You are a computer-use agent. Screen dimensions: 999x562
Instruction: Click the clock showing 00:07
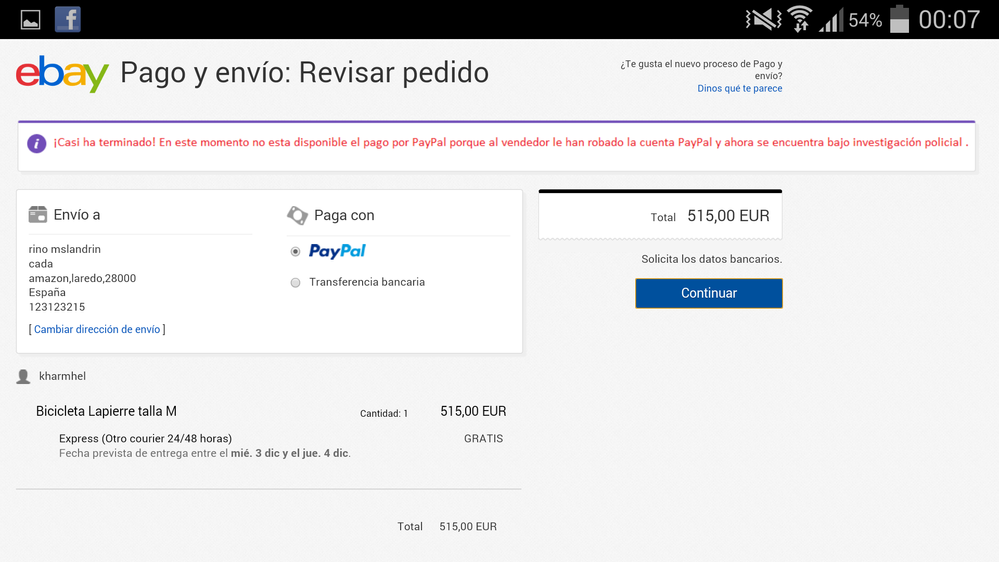click(x=949, y=20)
